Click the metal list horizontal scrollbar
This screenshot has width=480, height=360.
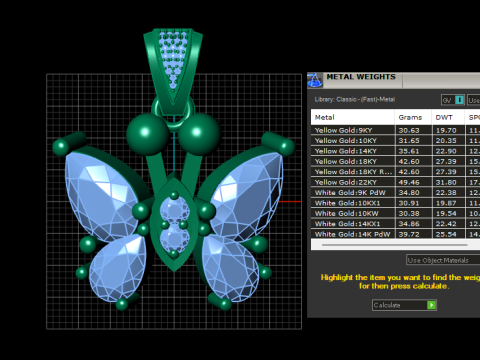coord(395,245)
